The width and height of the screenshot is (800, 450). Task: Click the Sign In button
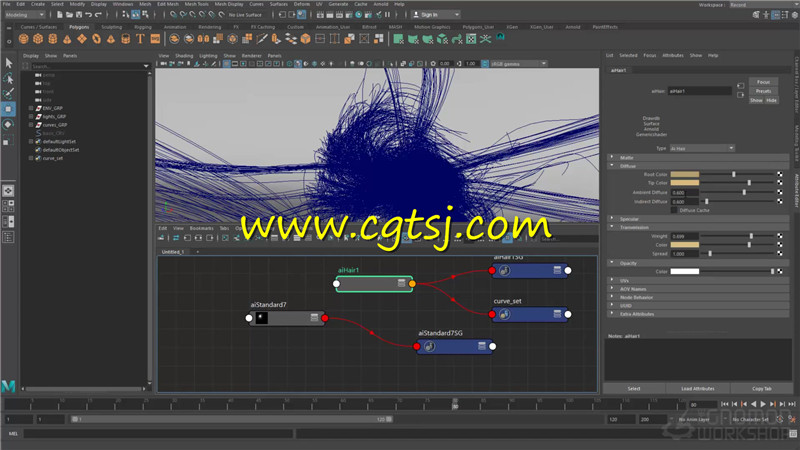pyautogui.click(x=435, y=15)
